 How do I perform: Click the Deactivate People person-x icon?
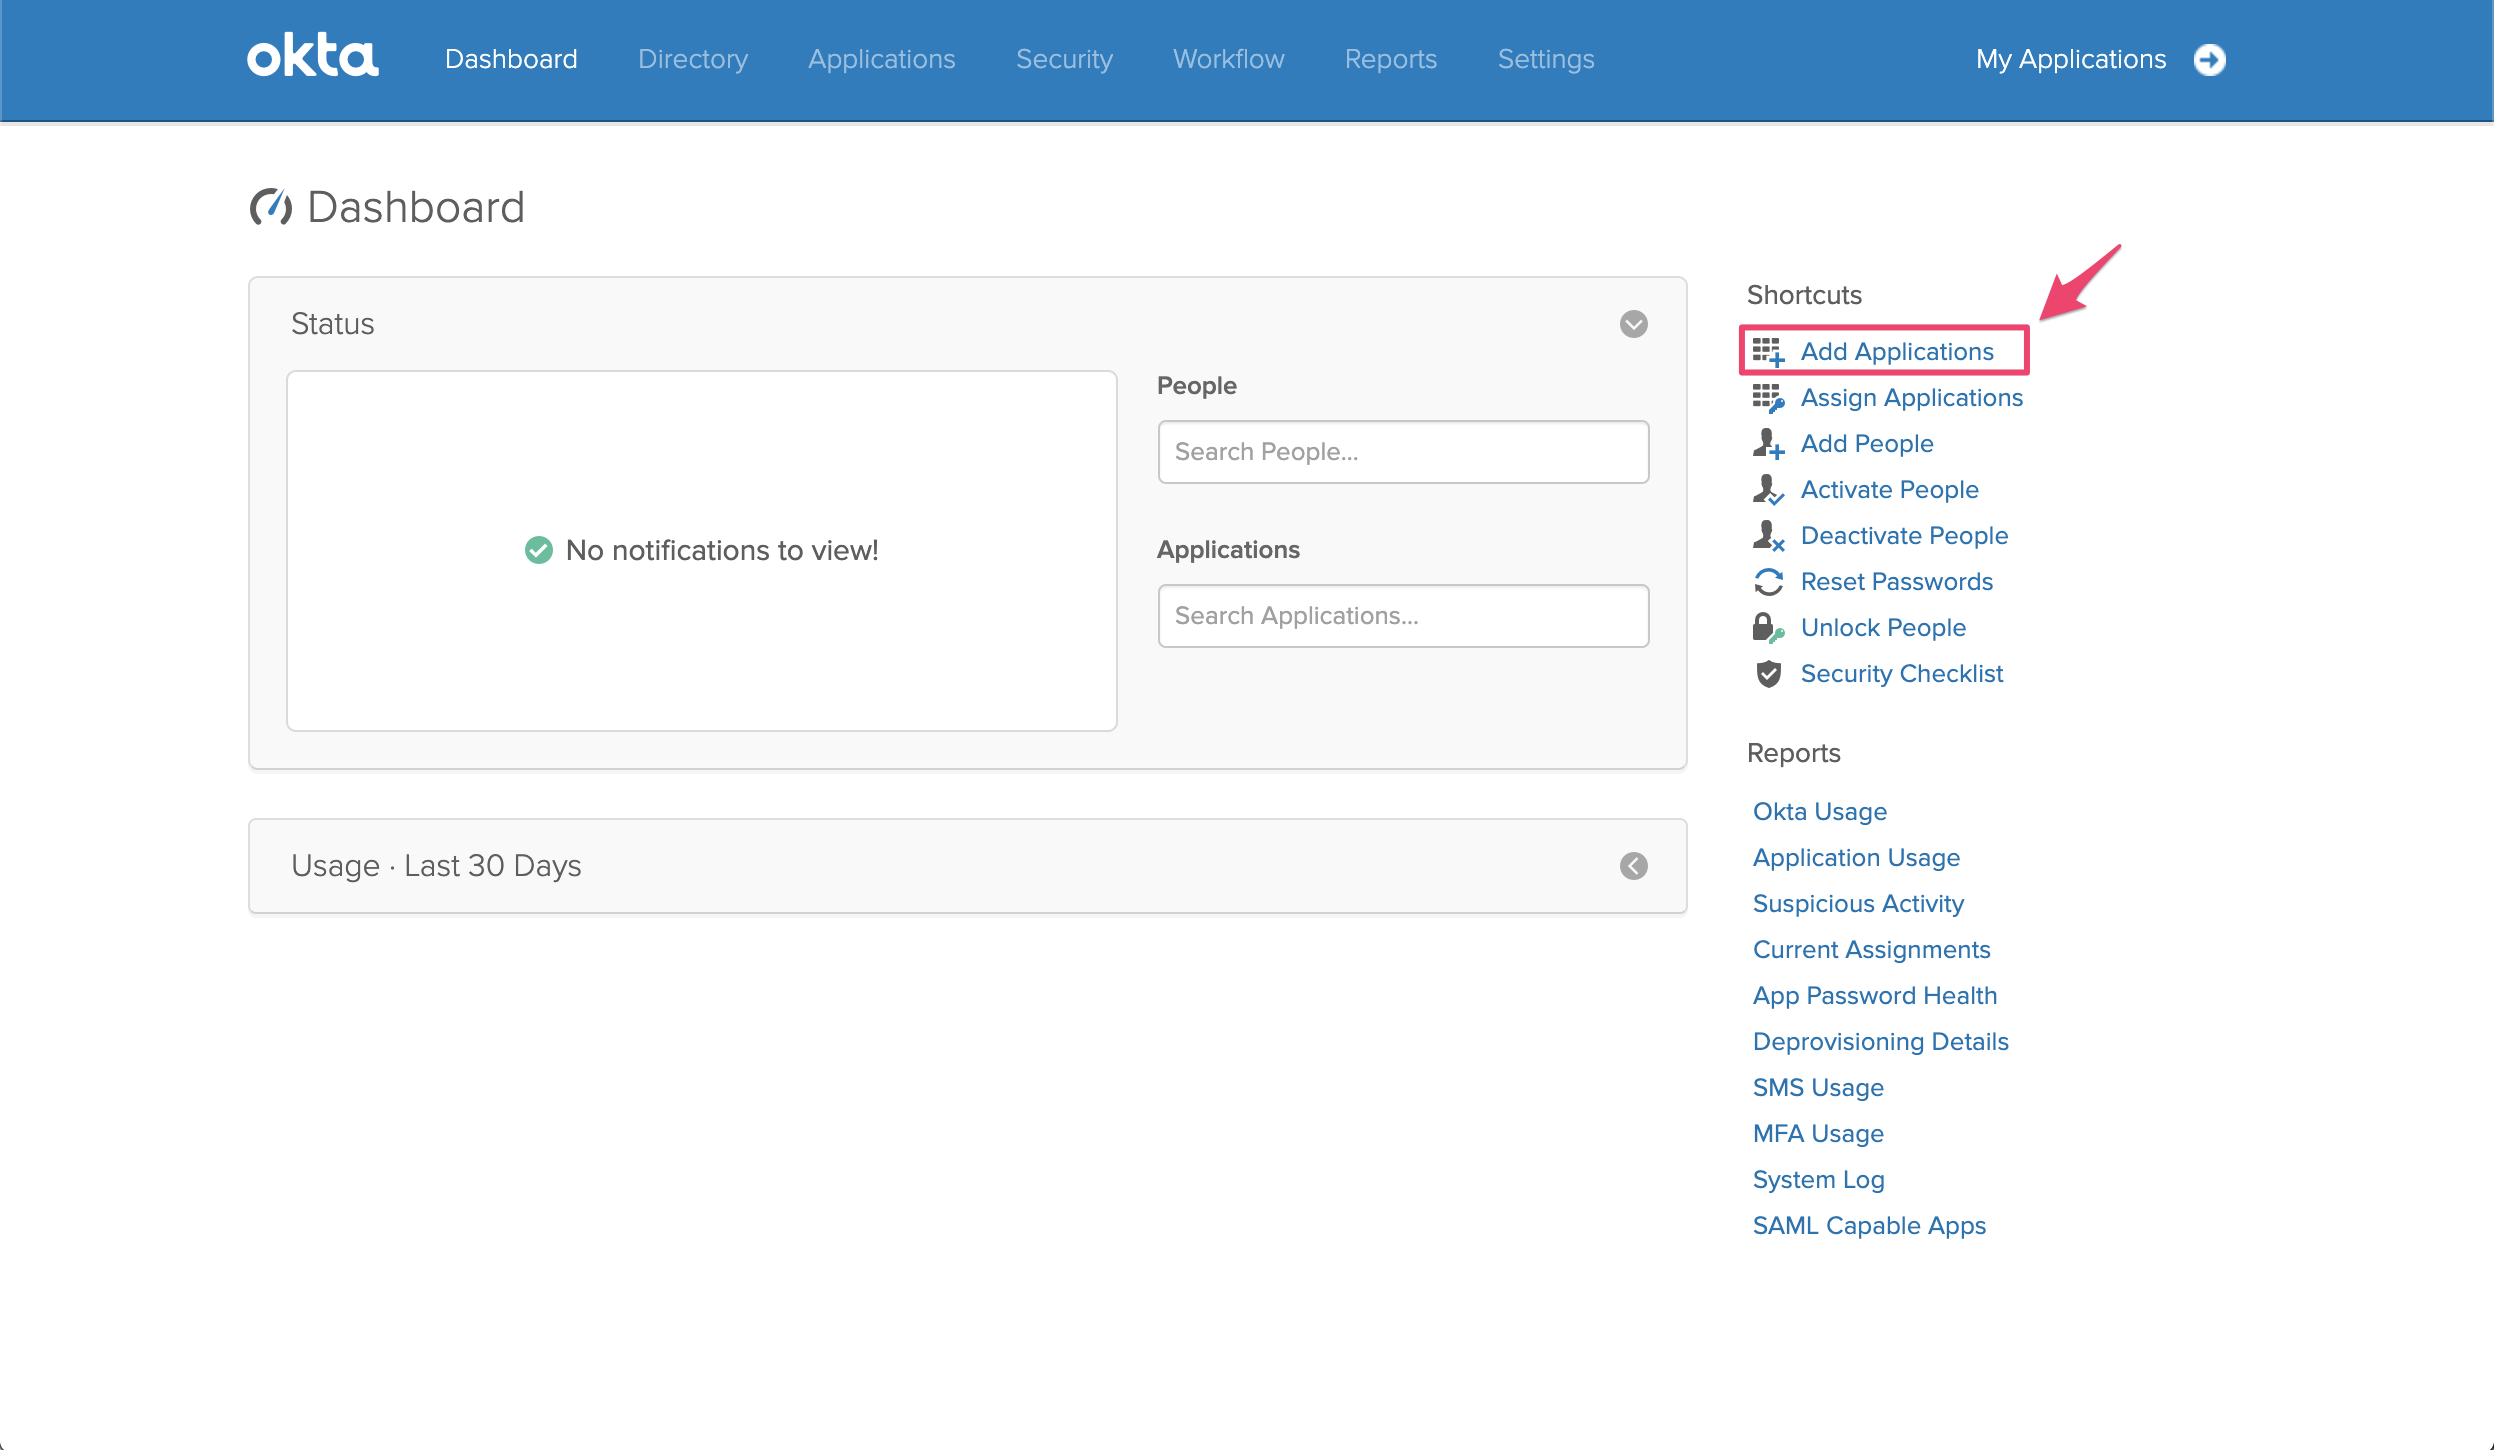(x=1768, y=536)
